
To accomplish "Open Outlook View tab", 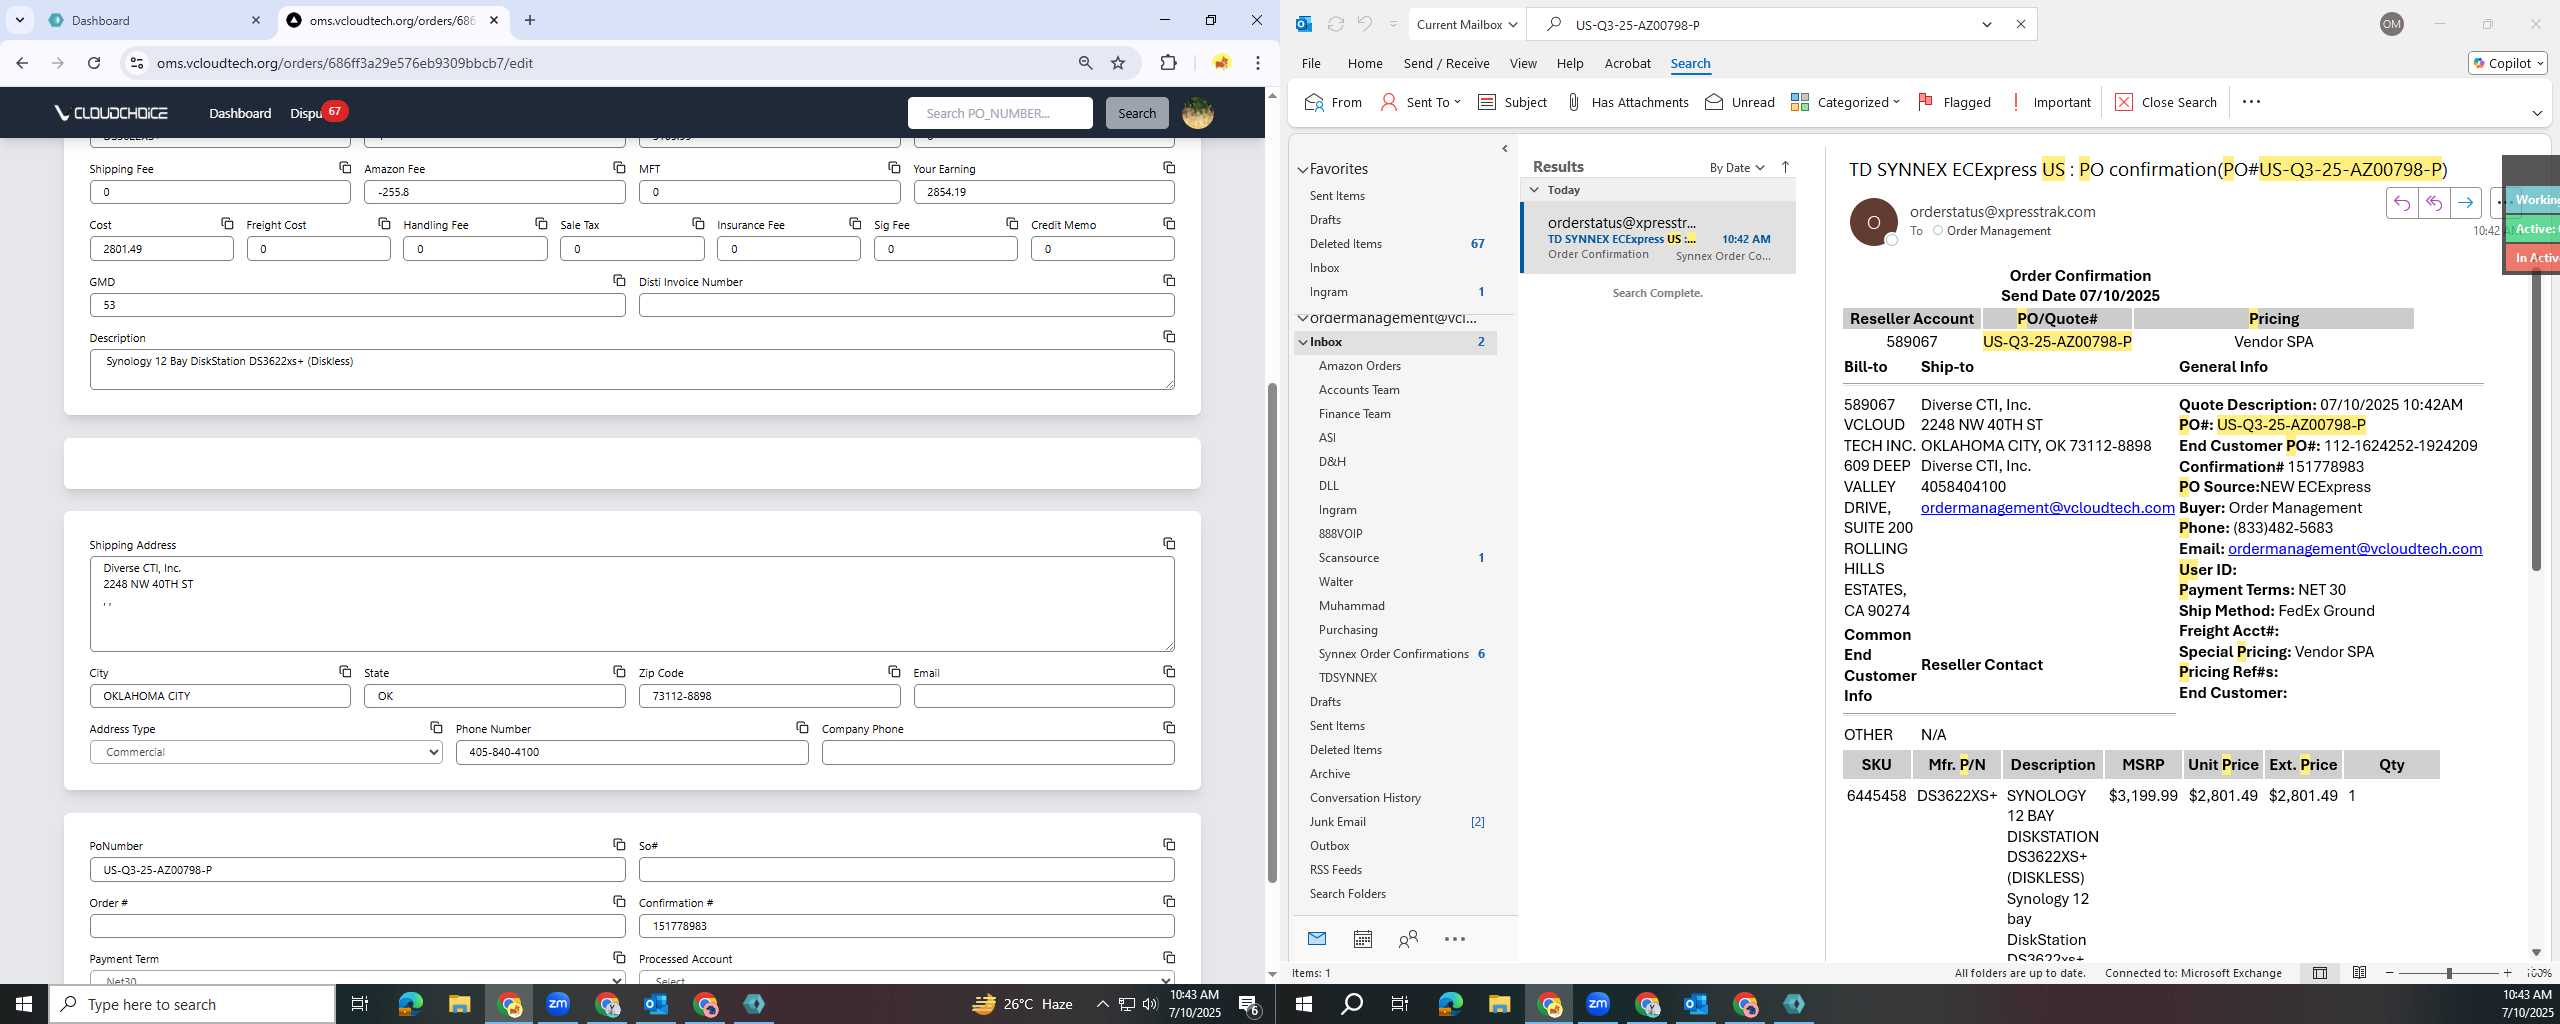I will tap(1523, 63).
